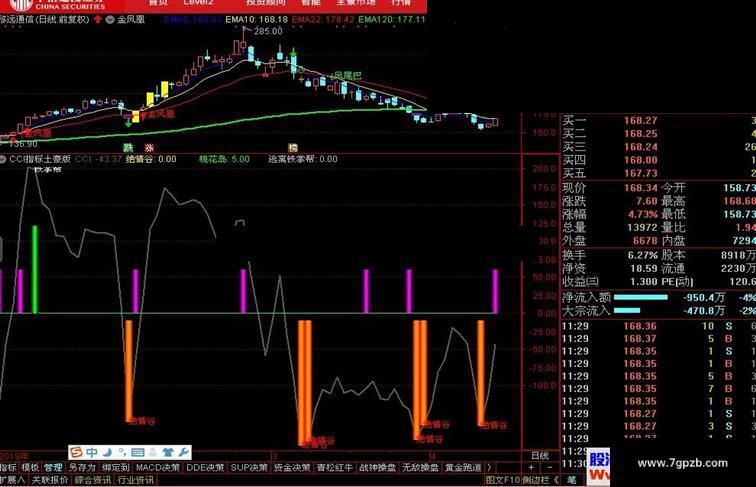Click the Sogou S logo on input toolbar
Viewport: 756px width, 487px height.
(76, 452)
